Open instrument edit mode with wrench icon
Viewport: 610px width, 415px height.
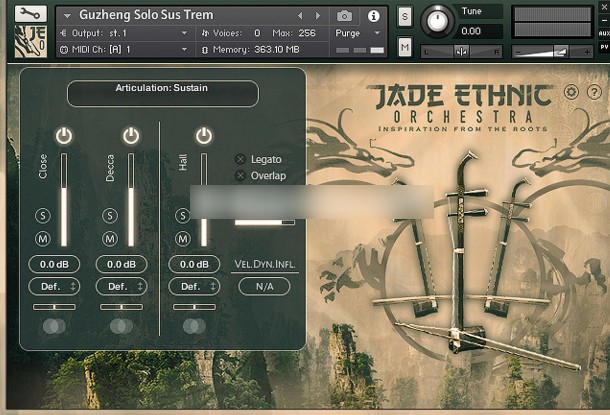31,14
